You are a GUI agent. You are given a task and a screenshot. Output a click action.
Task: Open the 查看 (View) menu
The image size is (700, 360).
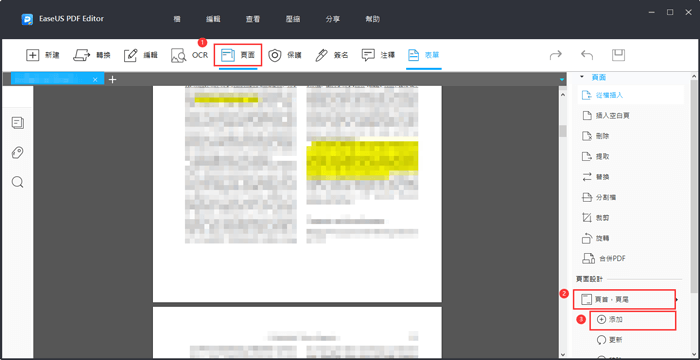(253, 19)
